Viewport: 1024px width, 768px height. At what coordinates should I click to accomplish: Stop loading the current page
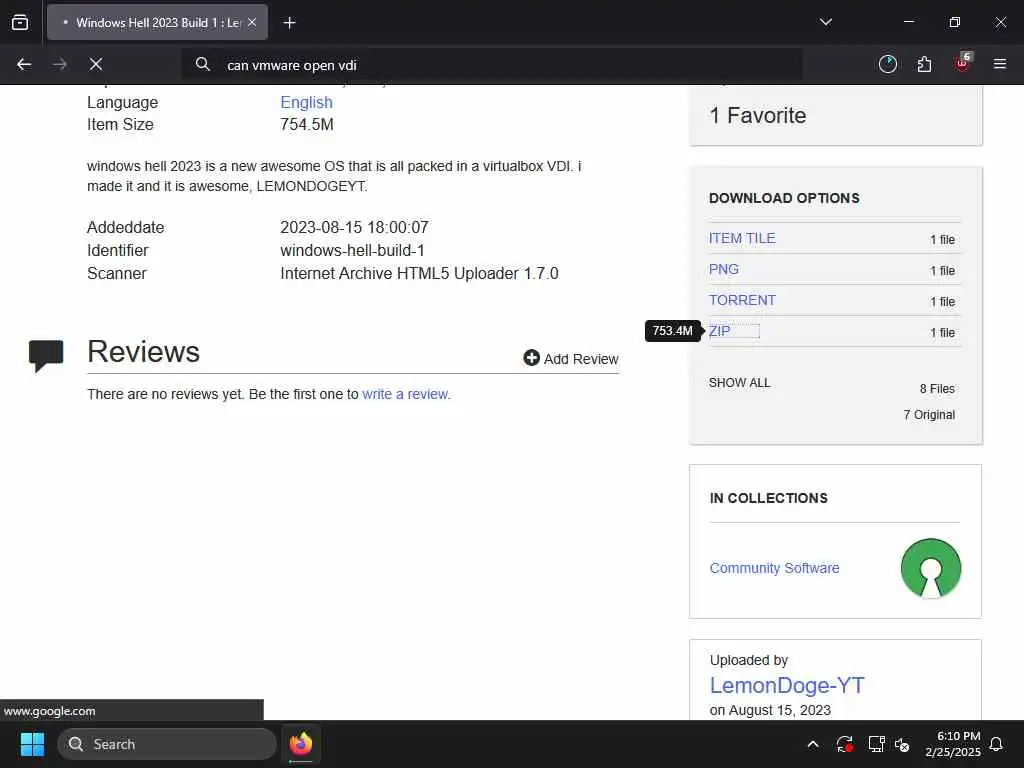[96, 64]
